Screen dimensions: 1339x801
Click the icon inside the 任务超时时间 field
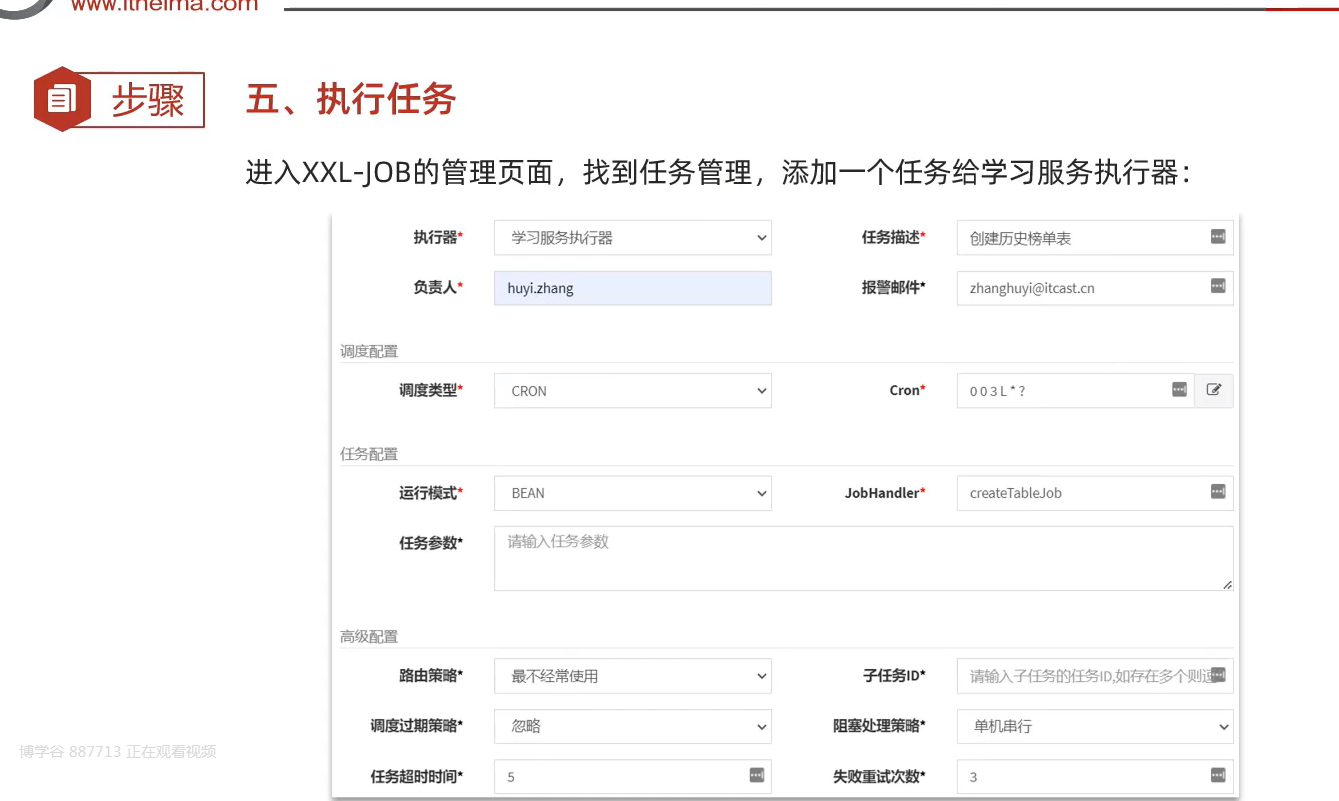(756, 775)
